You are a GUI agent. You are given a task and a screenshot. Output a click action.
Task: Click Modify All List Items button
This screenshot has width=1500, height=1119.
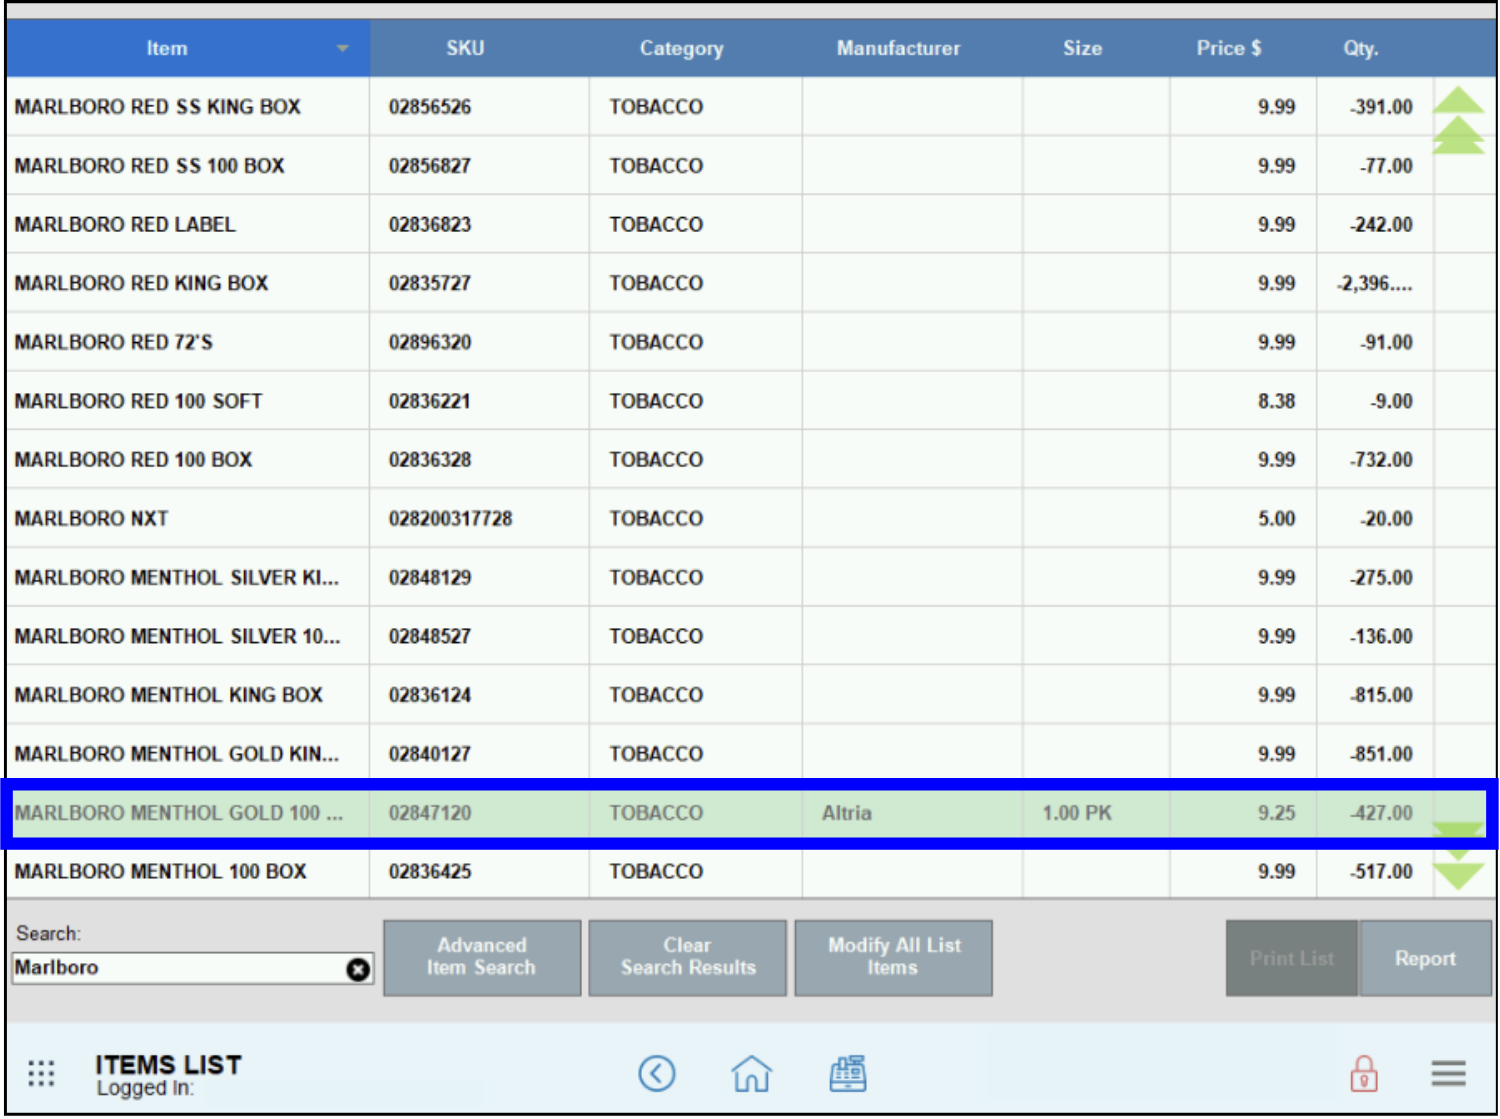(x=894, y=957)
